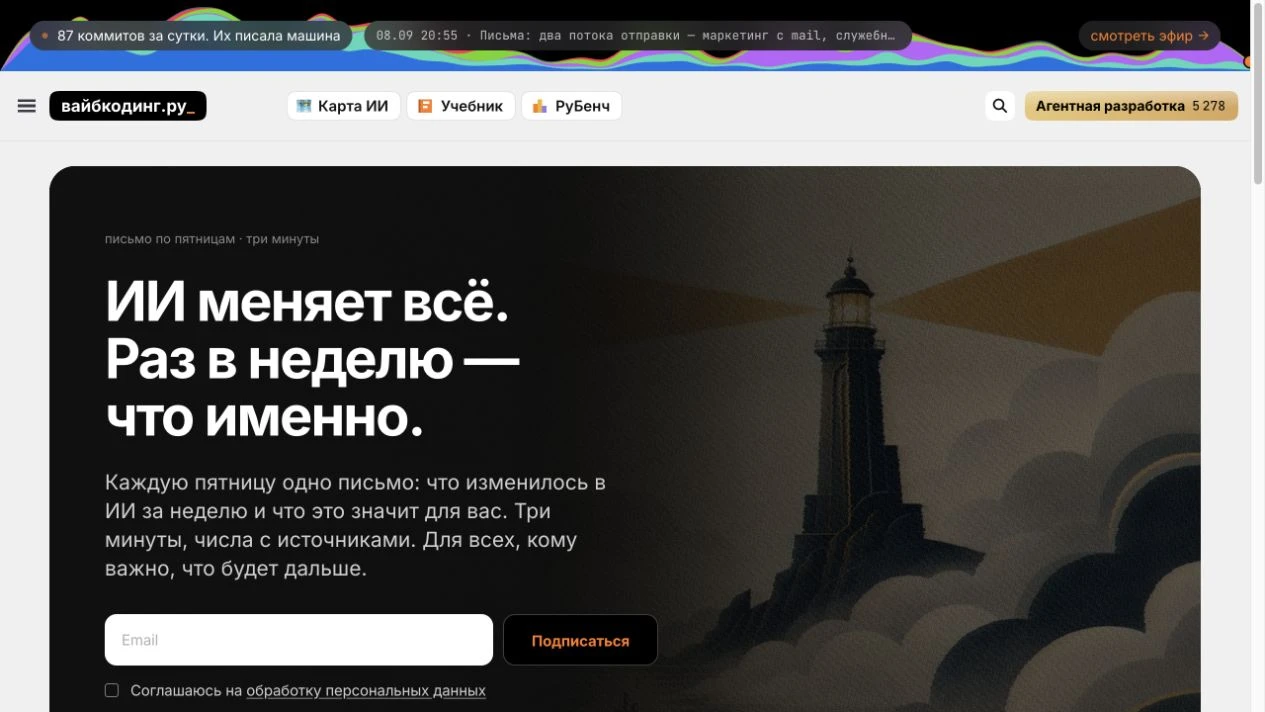Click the ИИ меняет всё headline
Screen dimensions: 1265x712
point(312,360)
